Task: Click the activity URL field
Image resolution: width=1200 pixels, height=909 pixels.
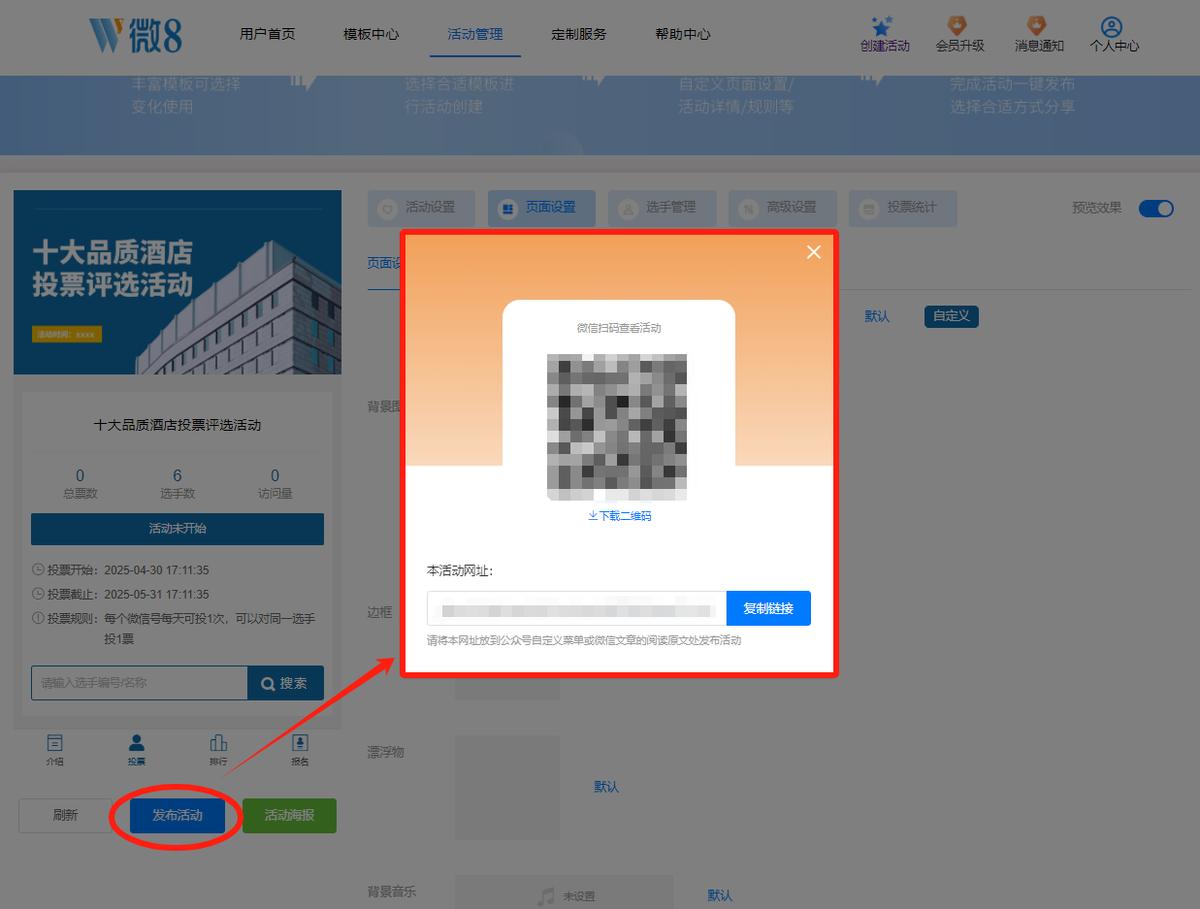Action: [x=577, y=608]
